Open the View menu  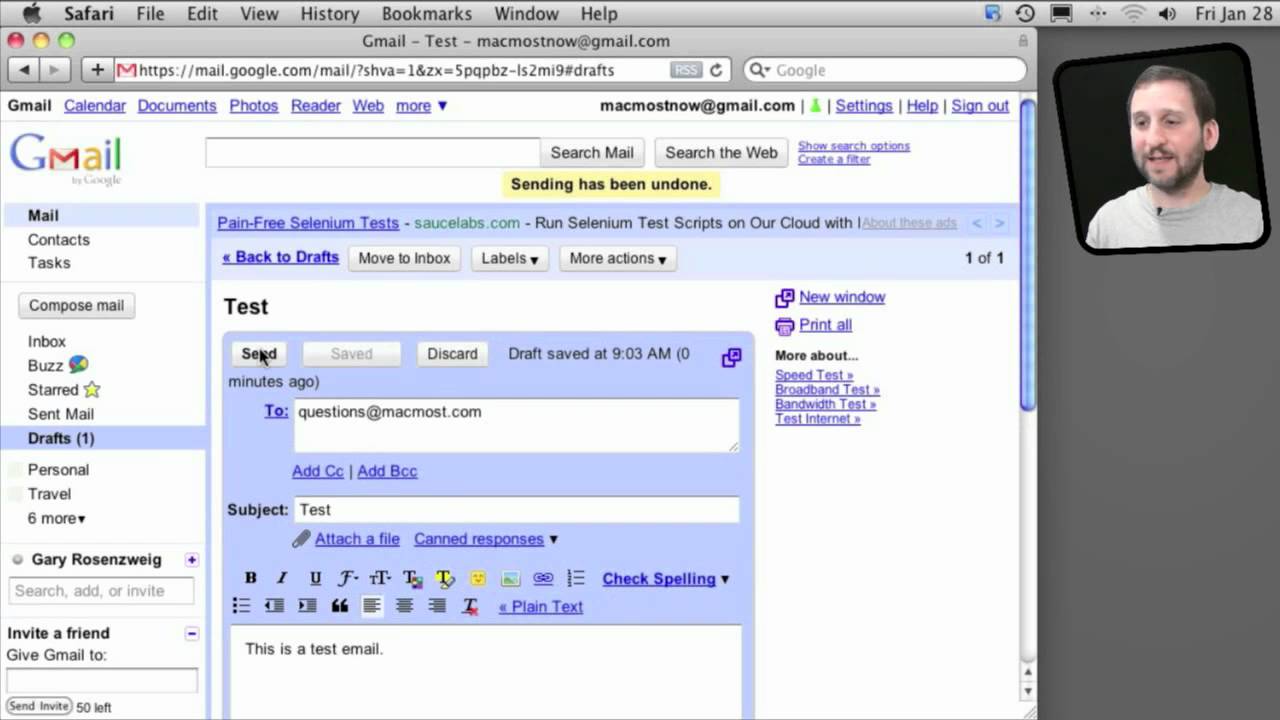pos(259,14)
